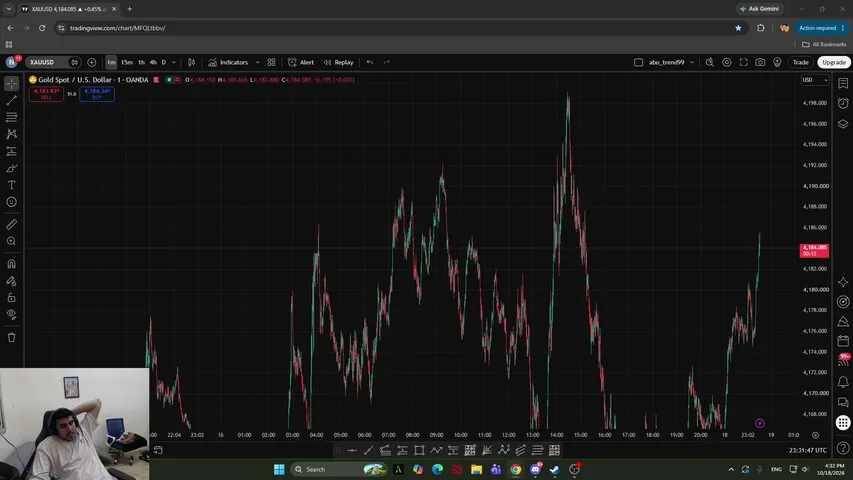Image resolution: width=853 pixels, height=480 pixels.
Task: Open the USD currency dropdown
Action: [x=814, y=80]
